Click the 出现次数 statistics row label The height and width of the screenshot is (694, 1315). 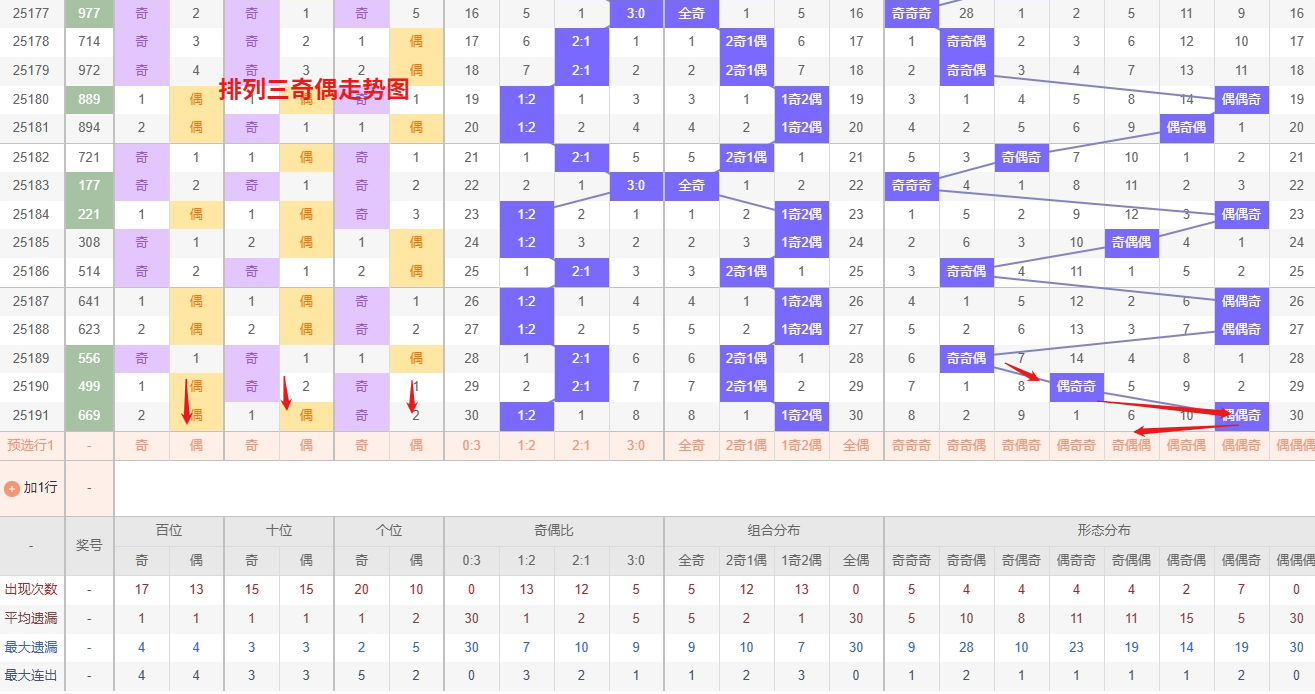[32, 590]
